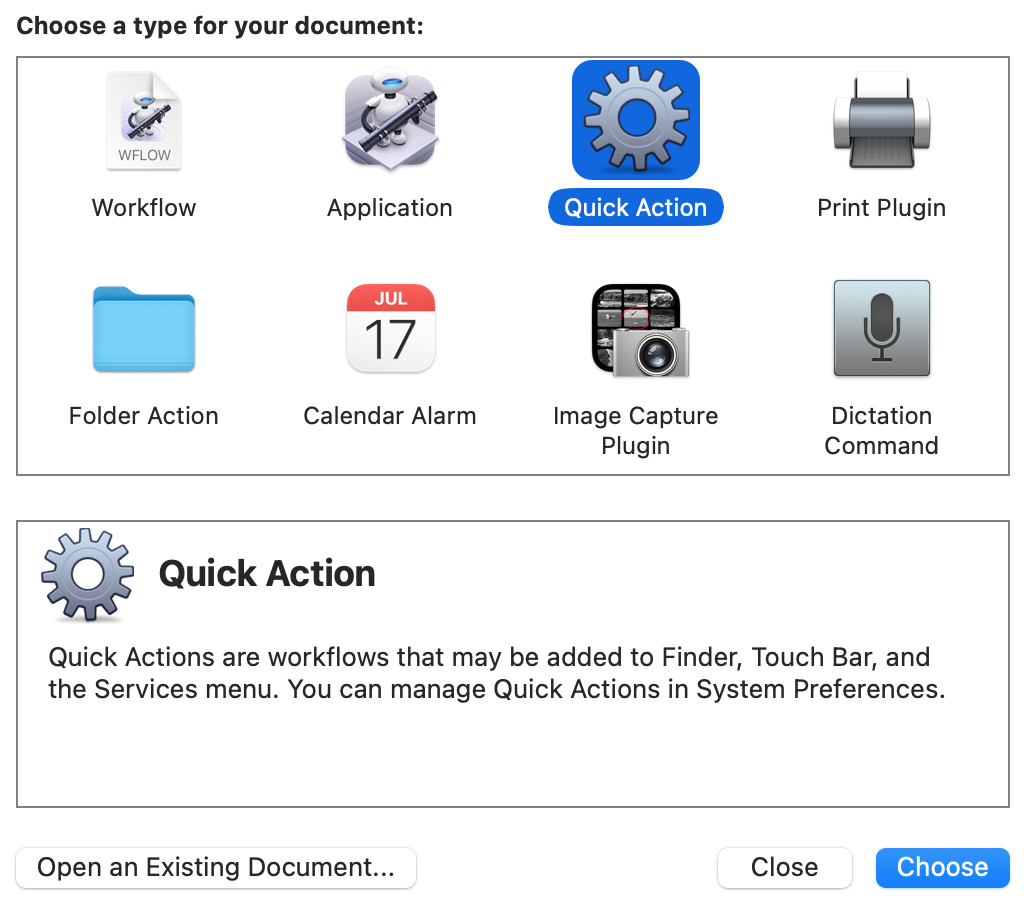
Task: Click the WFLOW label on the Workflow icon
Action: tap(143, 156)
